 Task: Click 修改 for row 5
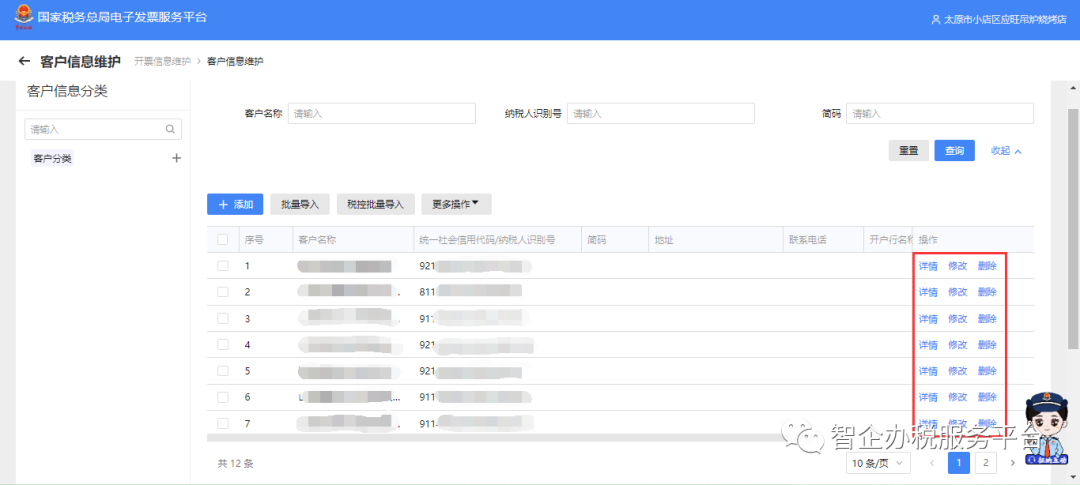(x=957, y=371)
